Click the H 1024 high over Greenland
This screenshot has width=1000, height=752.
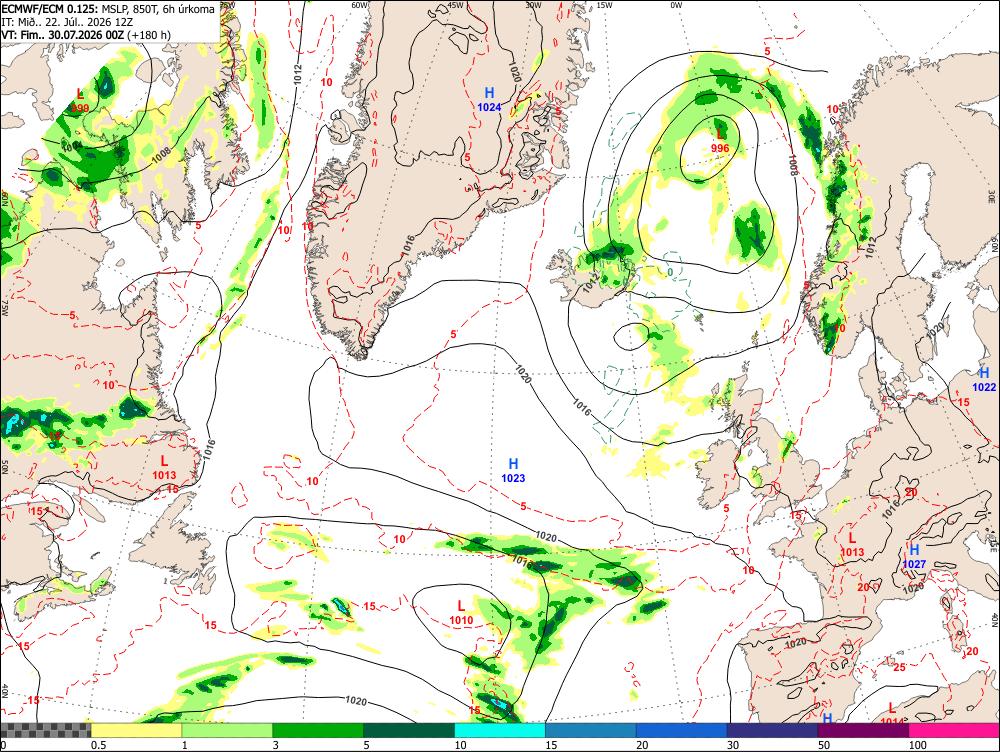point(489,100)
